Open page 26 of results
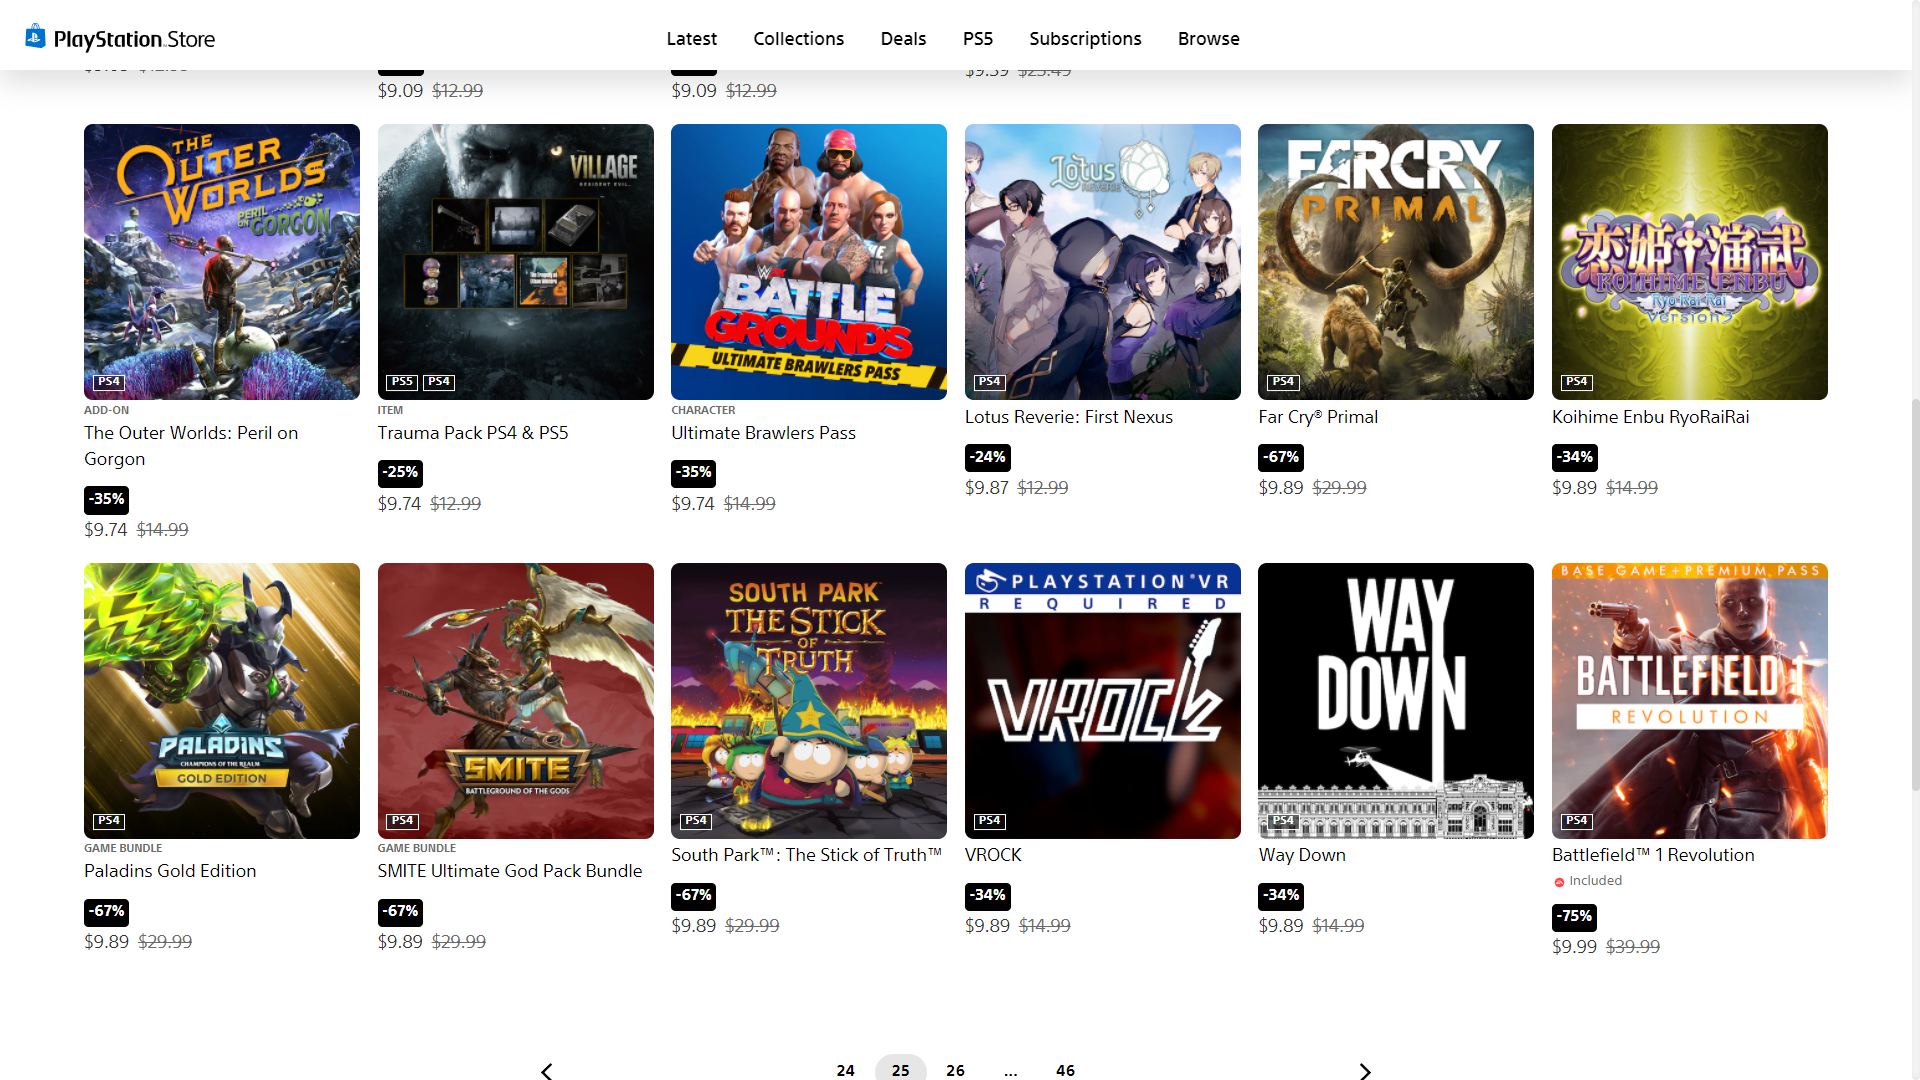The height and width of the screenshot is (1080, 1920). point(955,1070)
